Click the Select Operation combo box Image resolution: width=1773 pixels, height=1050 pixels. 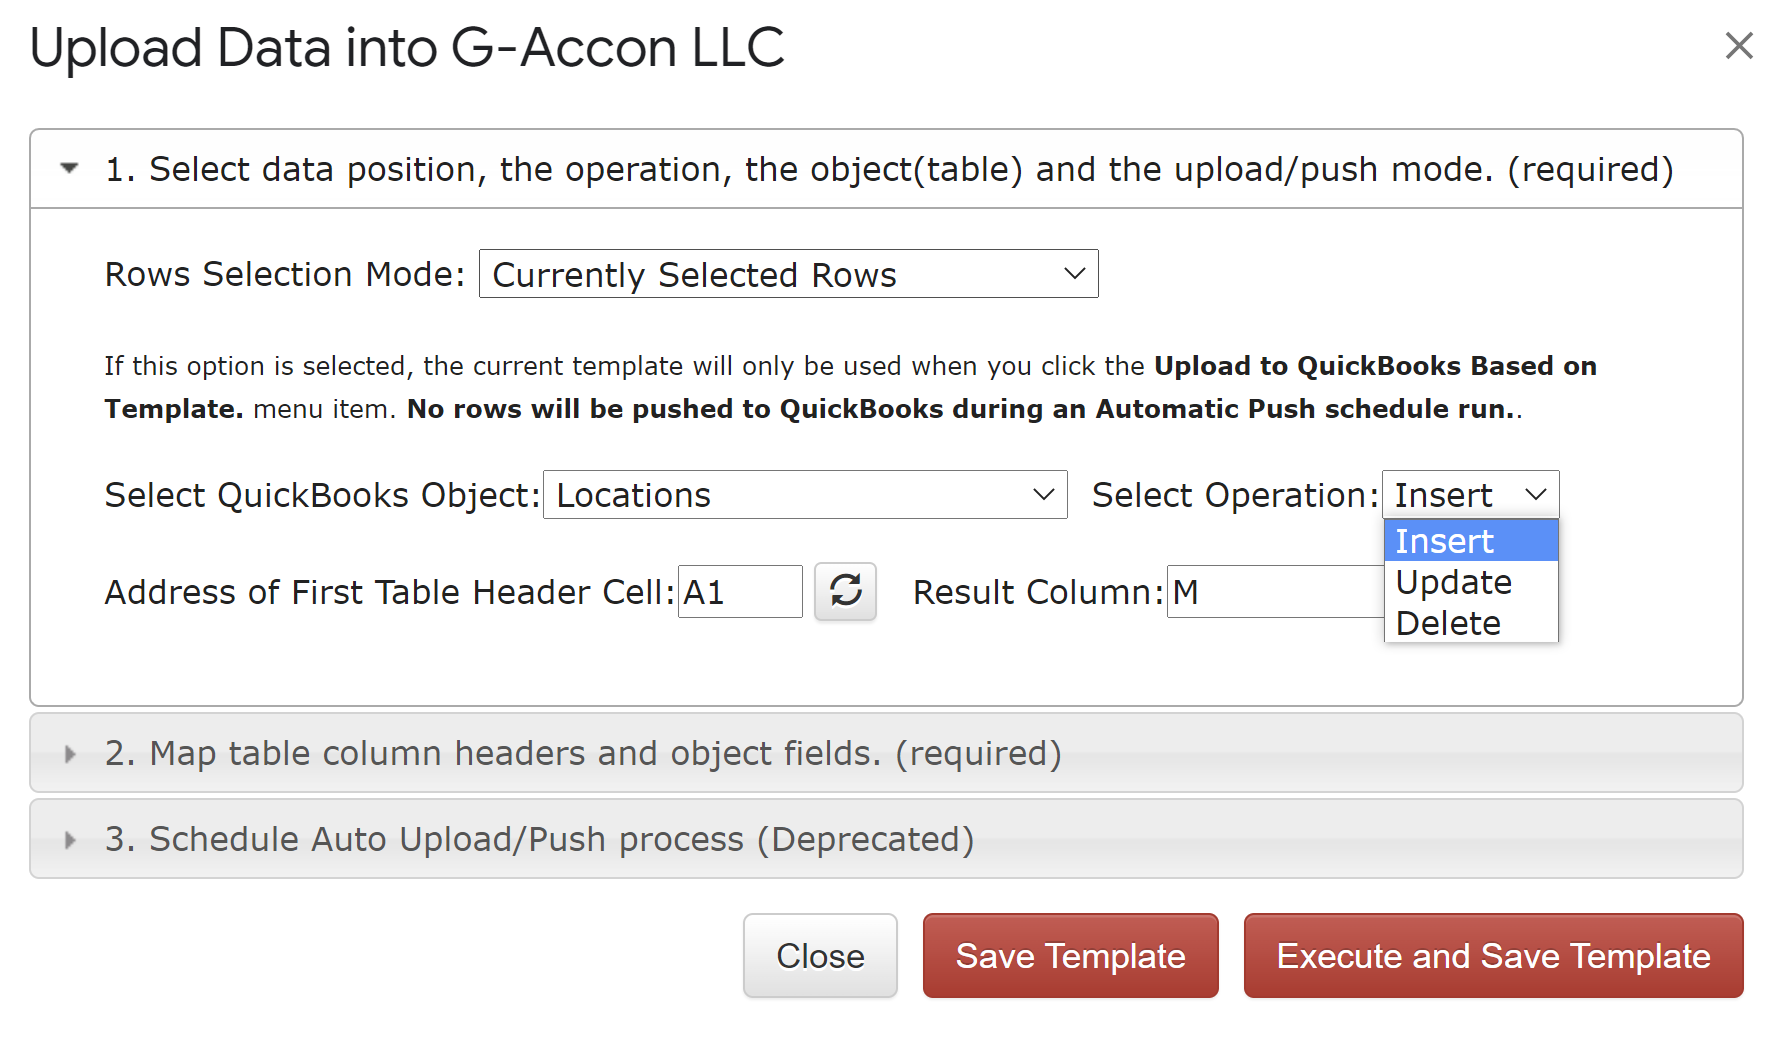1469,495
